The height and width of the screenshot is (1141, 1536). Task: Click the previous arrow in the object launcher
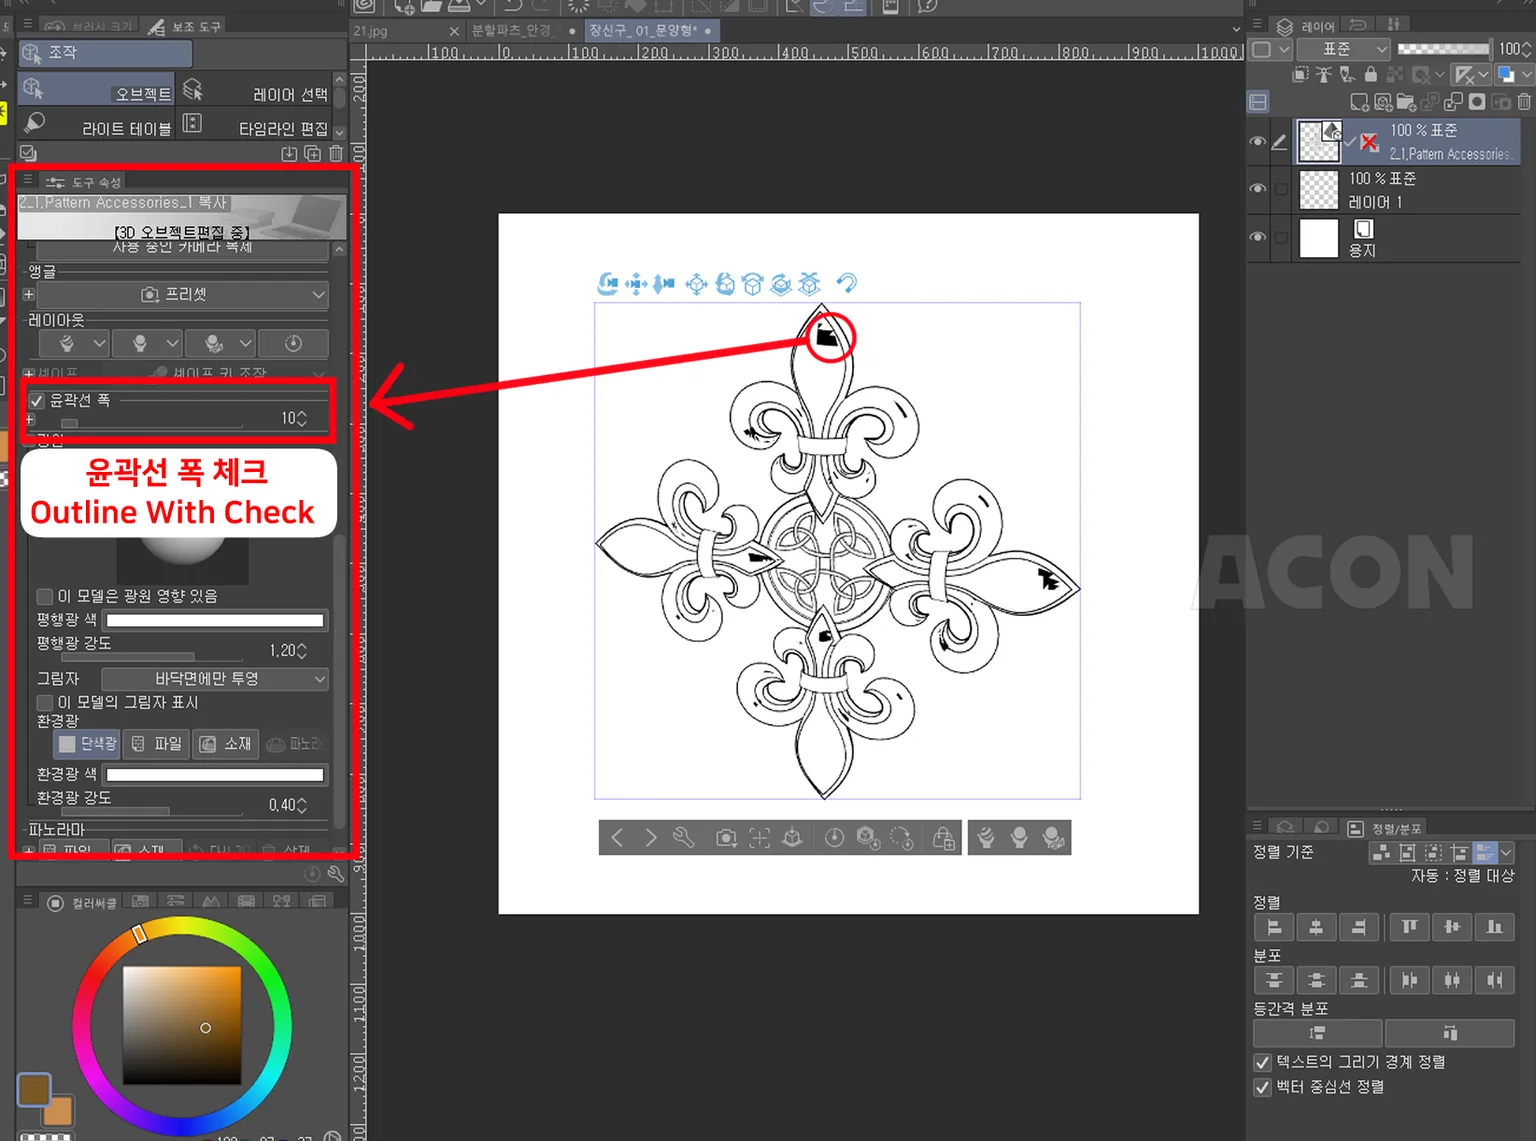point(617,838)
